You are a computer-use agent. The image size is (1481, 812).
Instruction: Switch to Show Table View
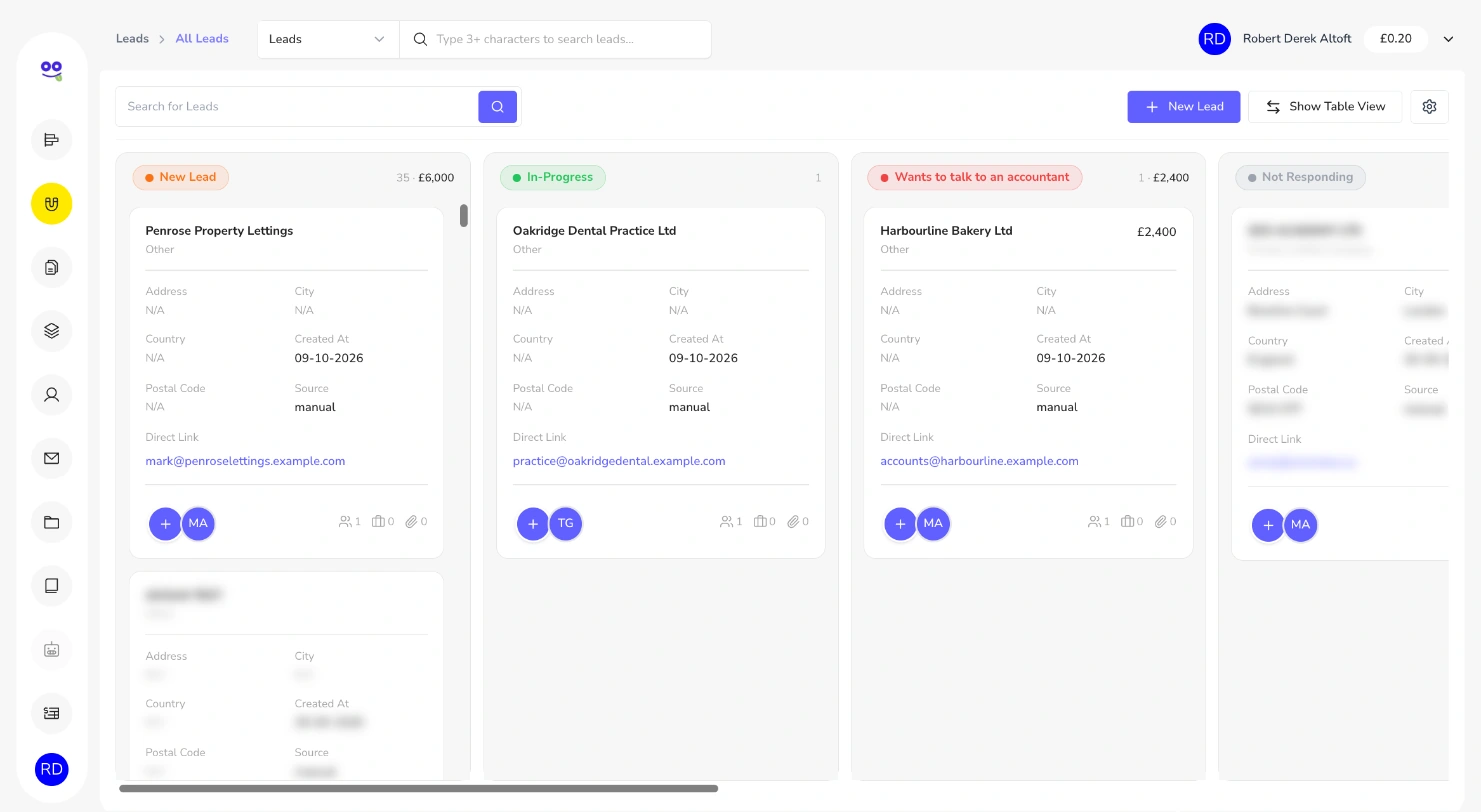coord(1325,107)
